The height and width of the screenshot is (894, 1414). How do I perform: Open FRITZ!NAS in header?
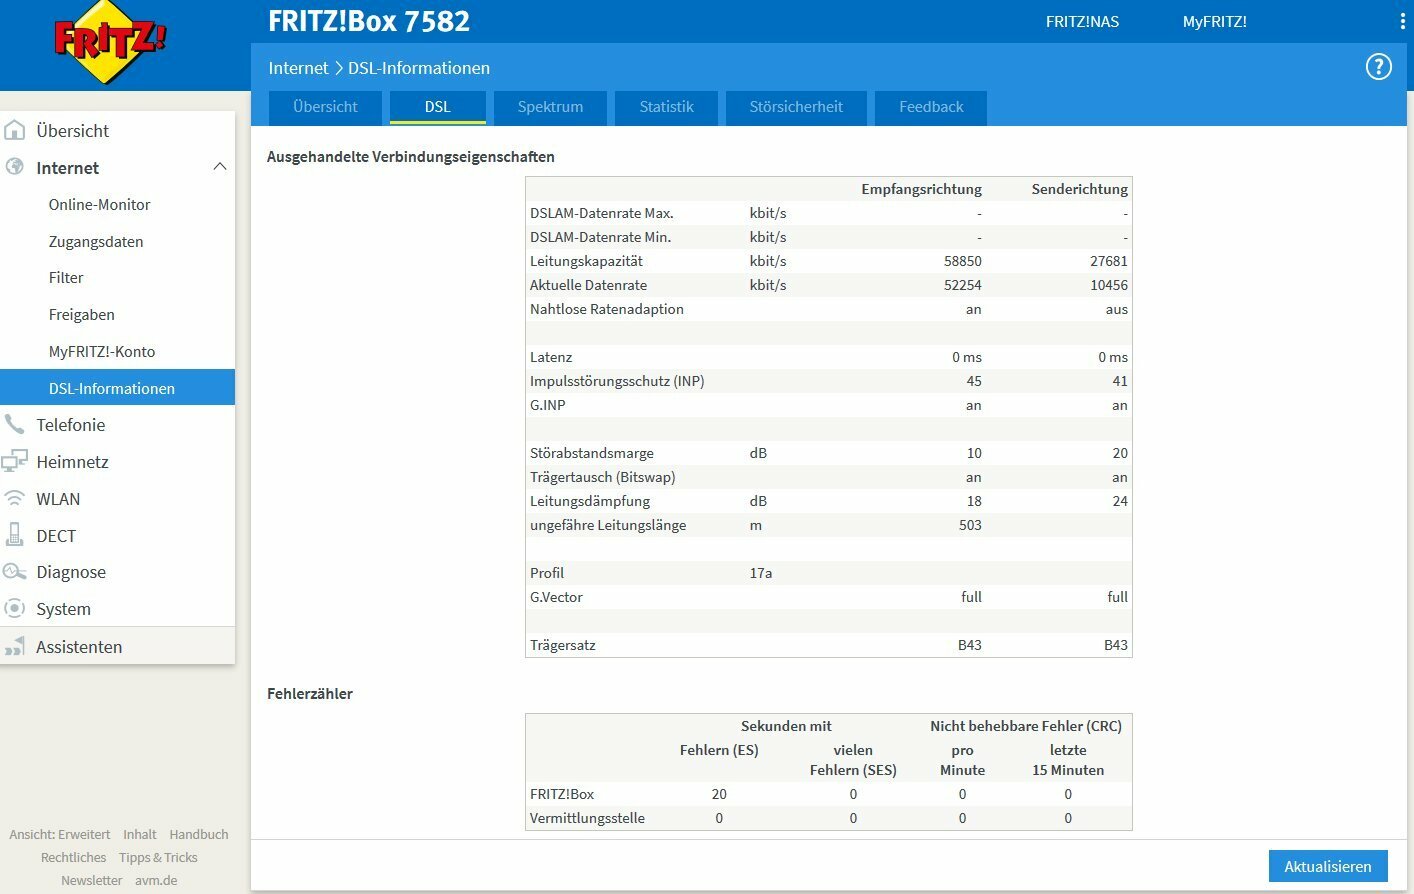[1082, 21]
